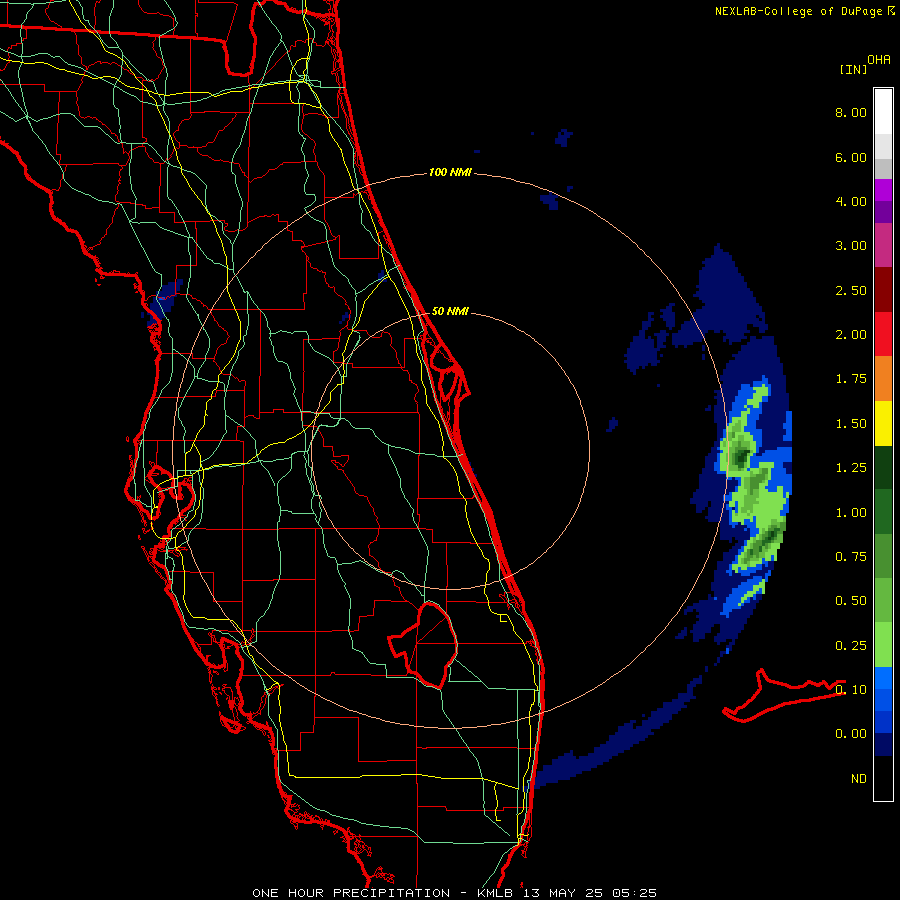This screenshot has height=900, width=900.
Task: Select the 1.25 legend value
Action: [x=850, y=468]
